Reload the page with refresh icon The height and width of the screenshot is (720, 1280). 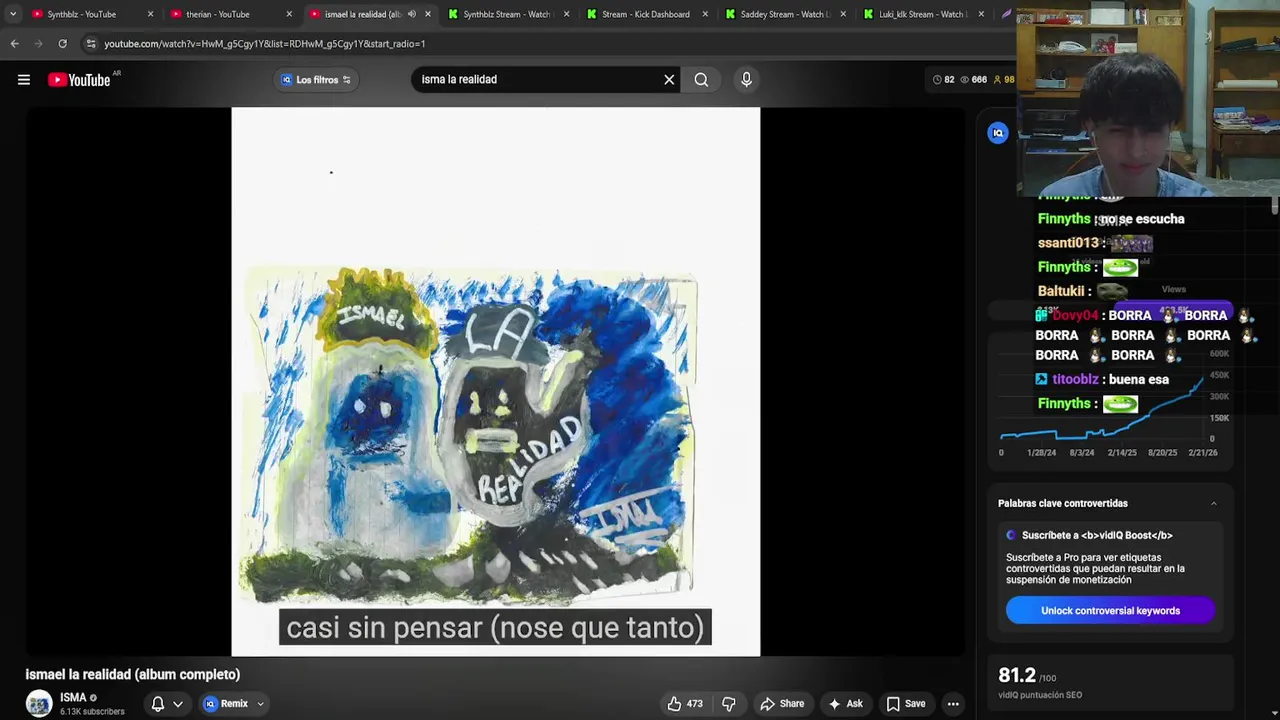click(x=62, y=44)
